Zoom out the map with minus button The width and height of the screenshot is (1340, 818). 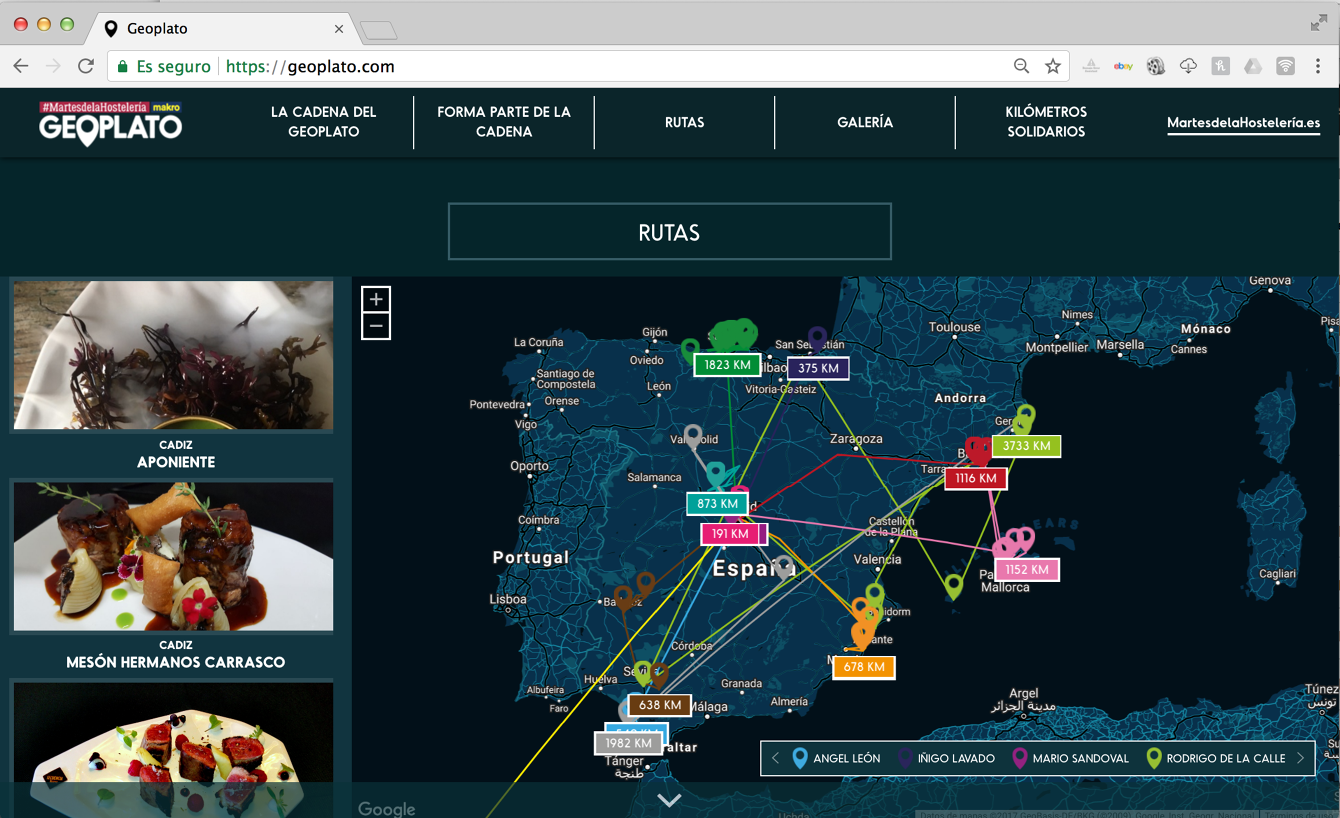pyautogui.click(x=376, y=326)
